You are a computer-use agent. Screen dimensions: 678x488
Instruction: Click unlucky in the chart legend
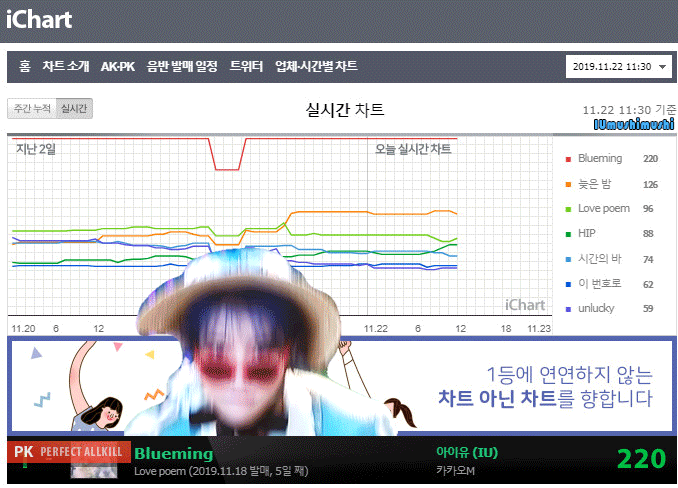[596, 308]
